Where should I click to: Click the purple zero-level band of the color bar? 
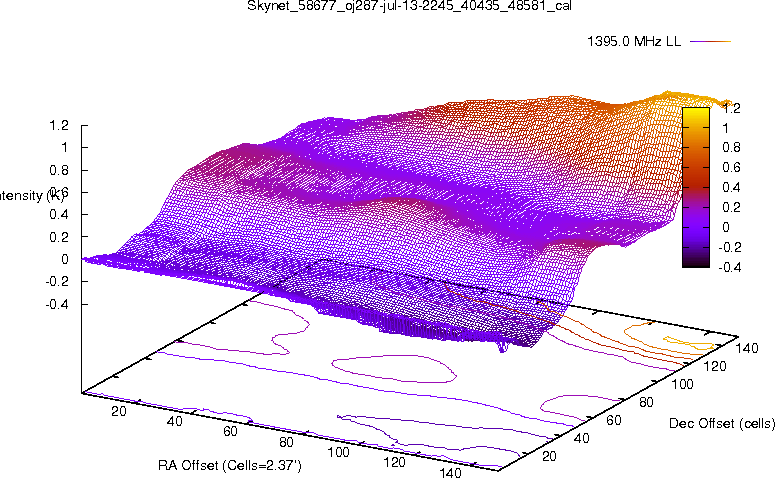(695, 227)
